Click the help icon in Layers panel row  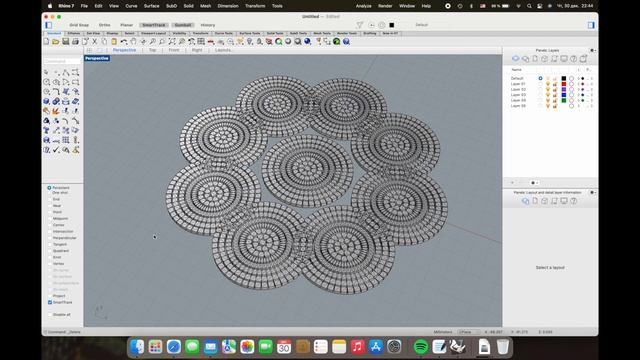click(573, 59)
